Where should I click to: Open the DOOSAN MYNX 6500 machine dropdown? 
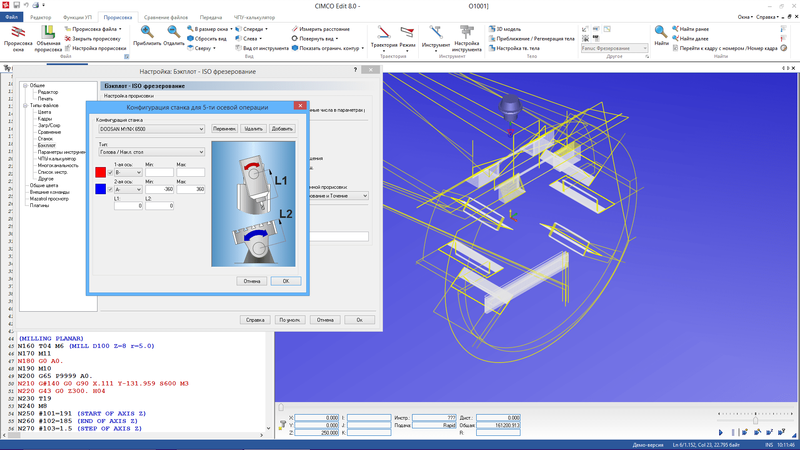click(201, 129)
